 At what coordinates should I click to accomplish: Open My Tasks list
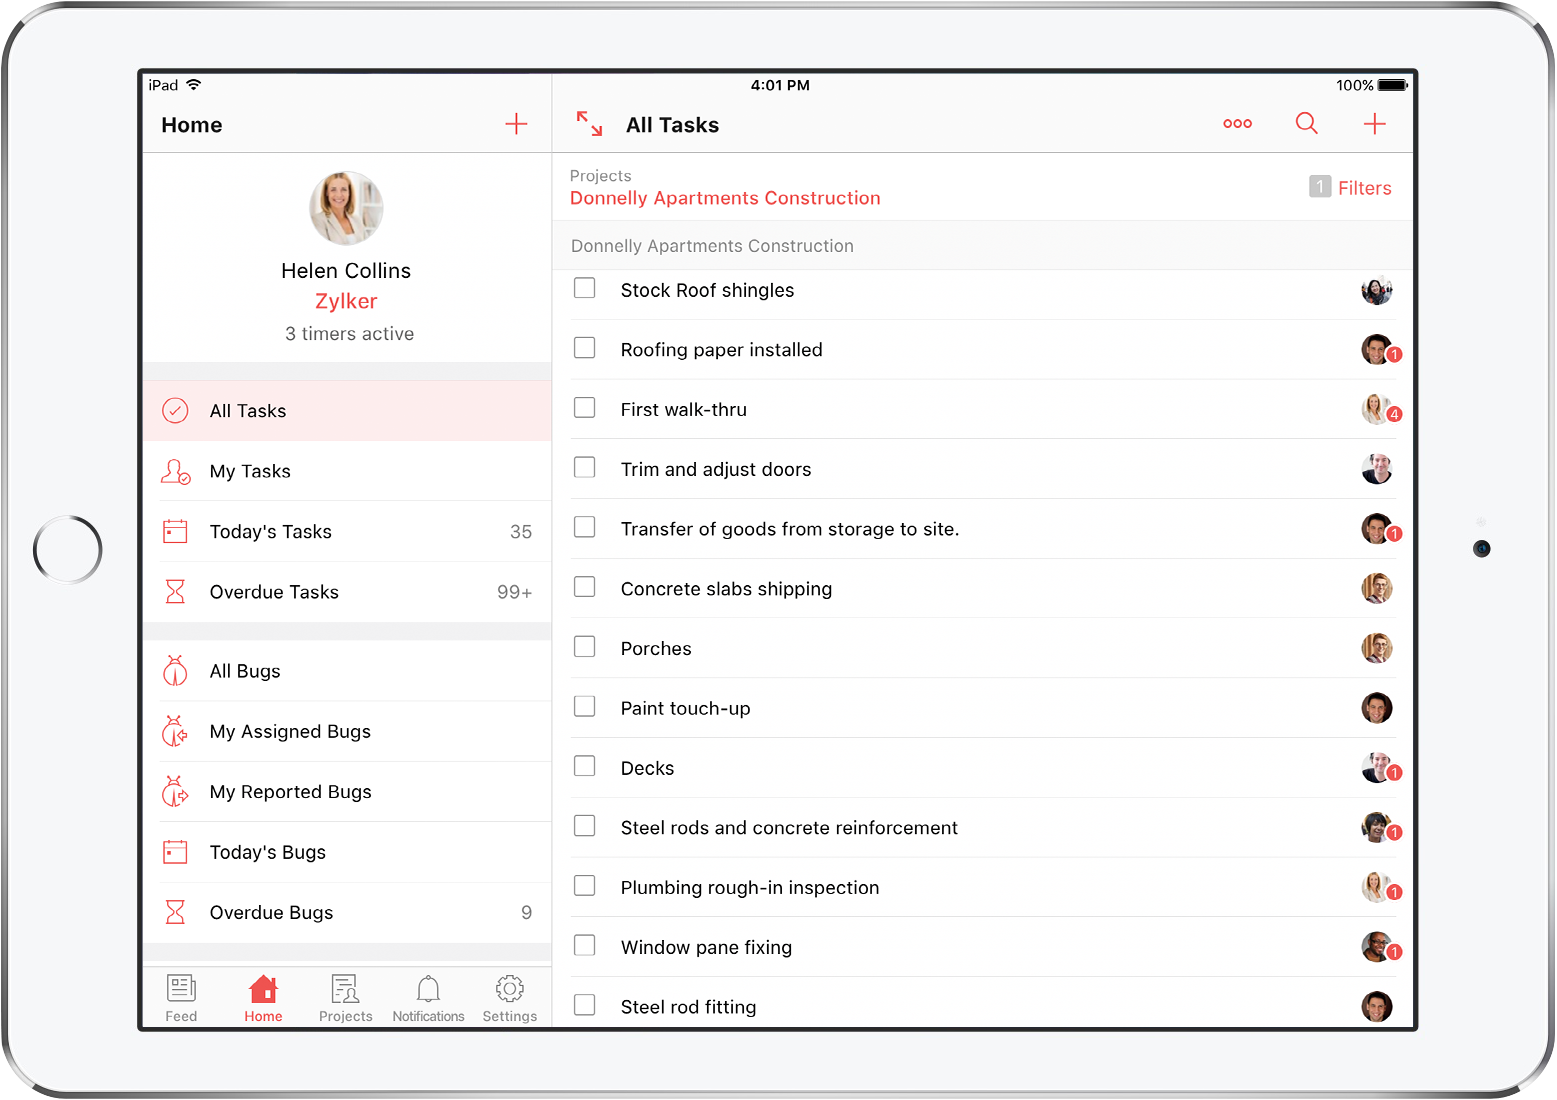pos(347,471)
